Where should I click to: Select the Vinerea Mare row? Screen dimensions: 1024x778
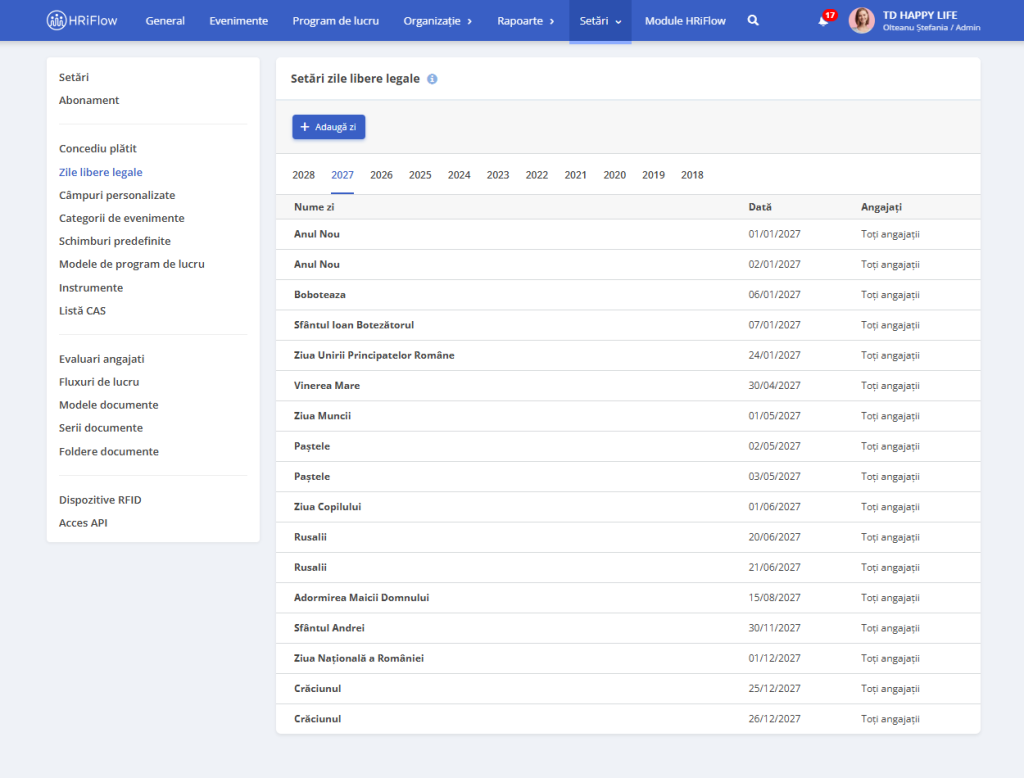pos(628,385)
